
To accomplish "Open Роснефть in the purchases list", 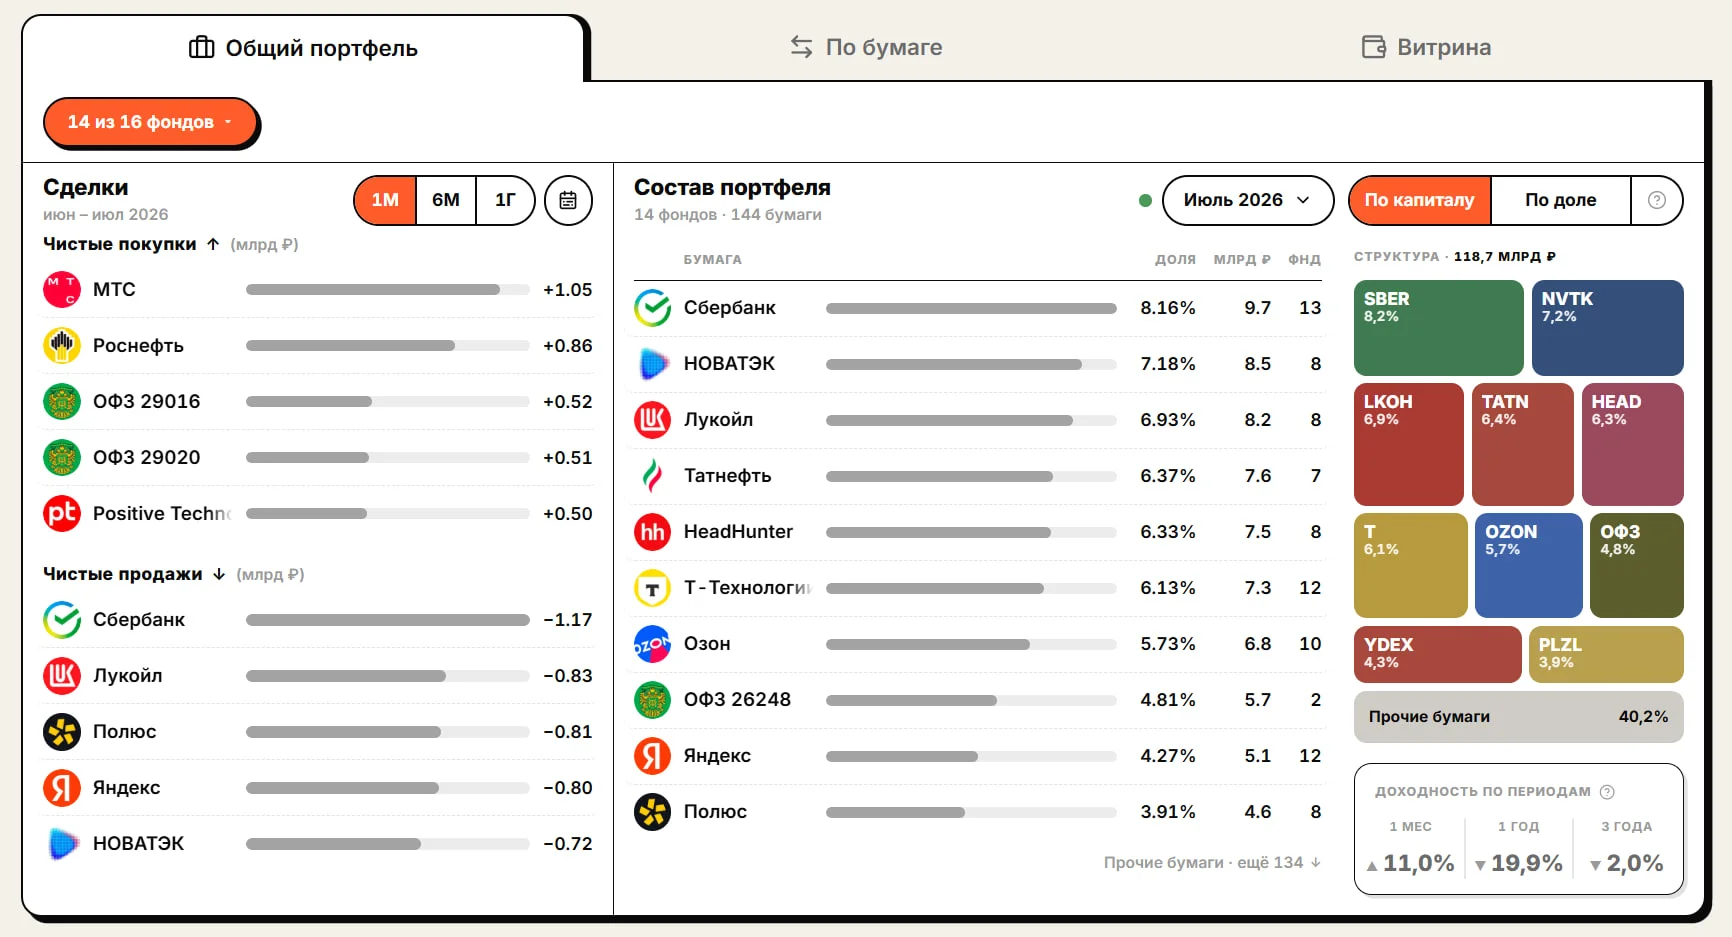I will point(138,346).
